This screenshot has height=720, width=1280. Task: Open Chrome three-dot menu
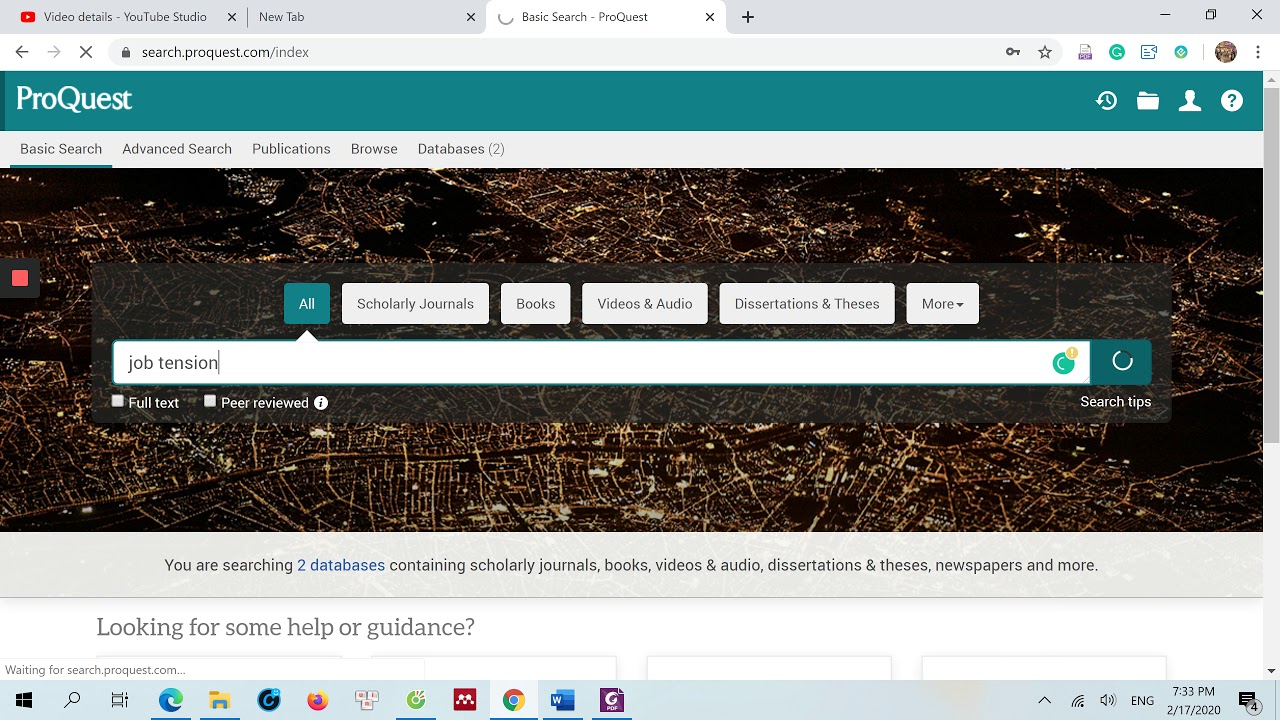pyautogui.click(x=1258, y=52)
